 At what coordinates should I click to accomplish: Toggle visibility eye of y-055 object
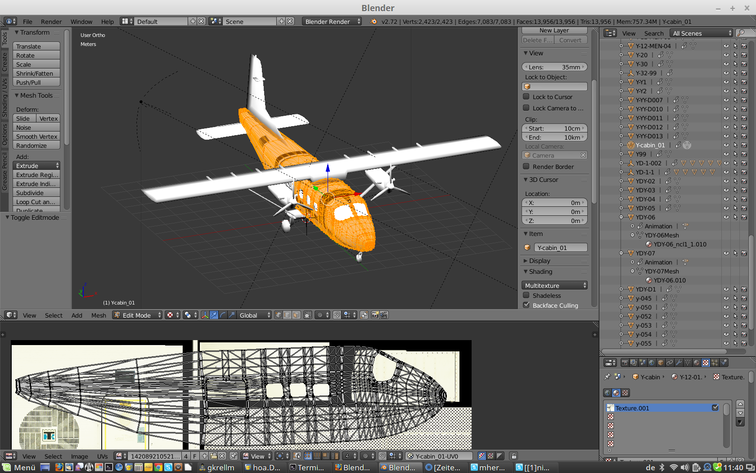[x=726, y=343]
